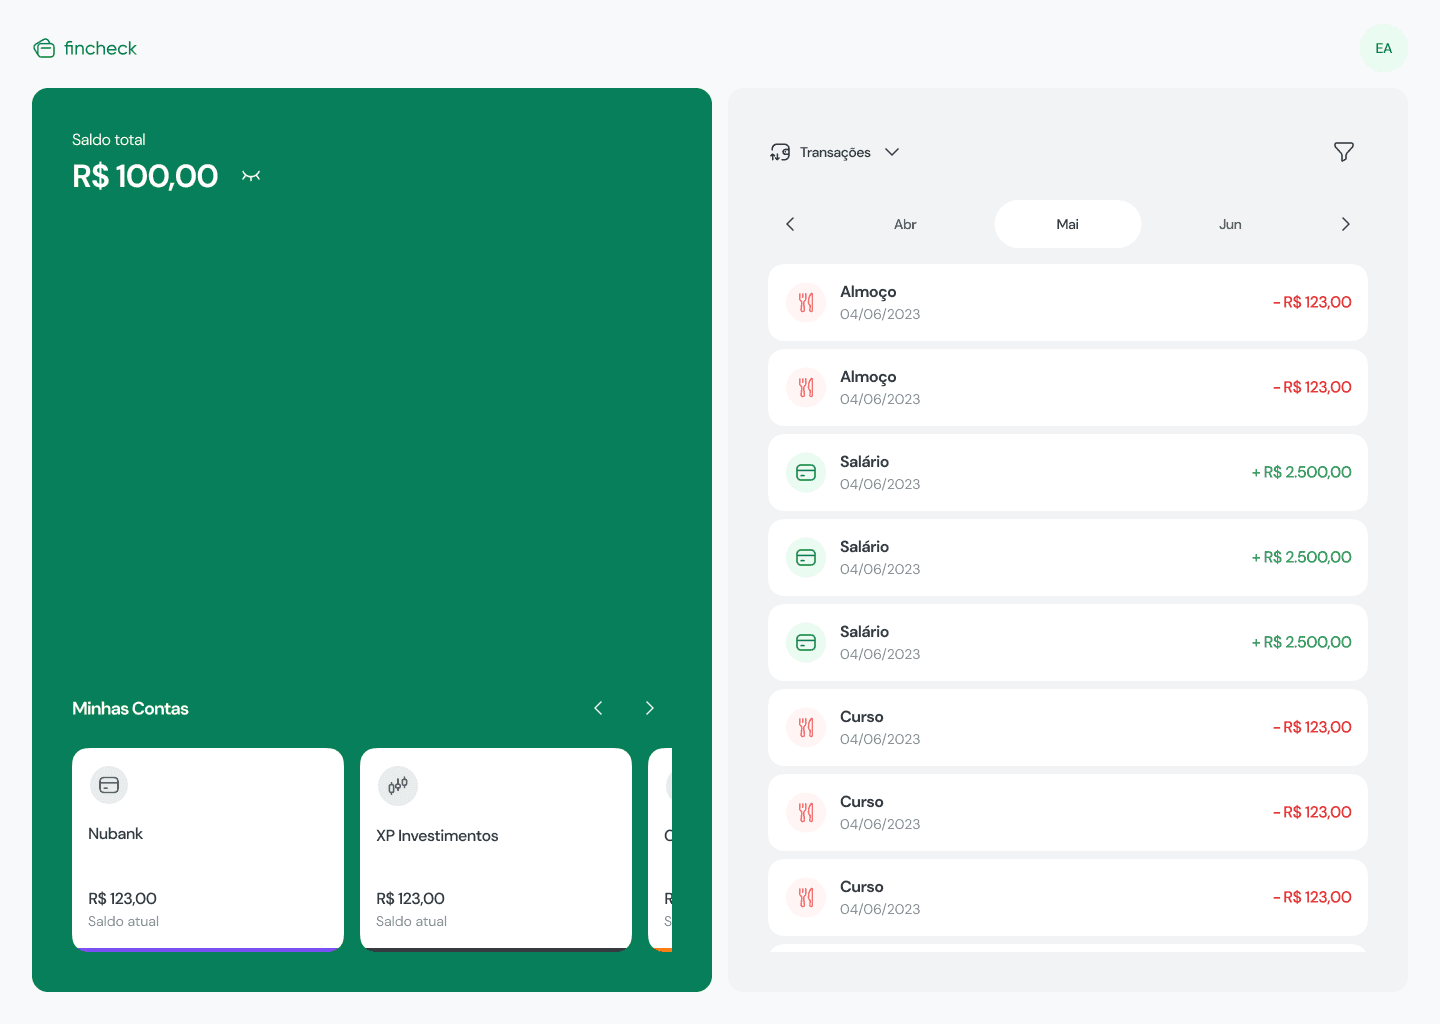Open the transactions filter funnel
Image resolution: width=1440 pixels, height=1024 pixels.
(x=1343, y=152)
